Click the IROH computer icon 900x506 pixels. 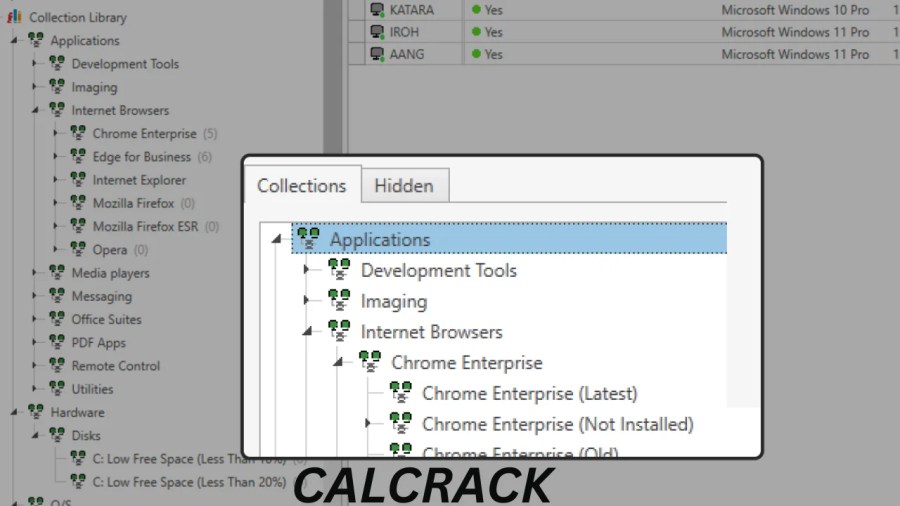tap(377, 32)
